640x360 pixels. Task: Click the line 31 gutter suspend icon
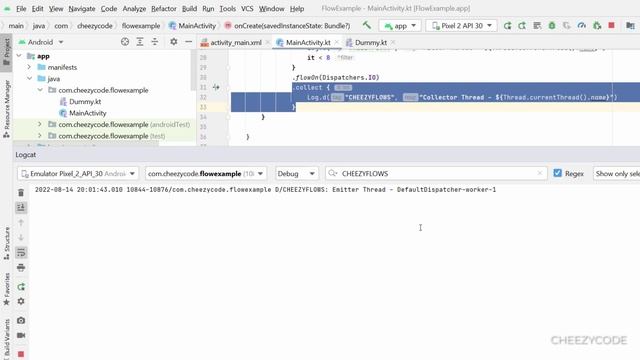pyautogui.click(x=216, y=87)
